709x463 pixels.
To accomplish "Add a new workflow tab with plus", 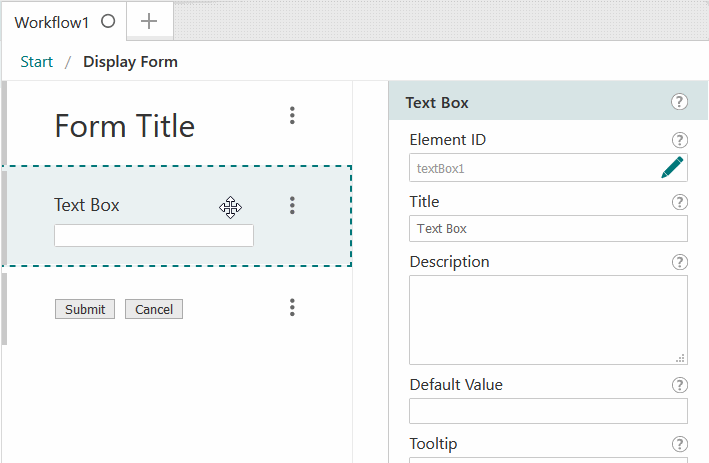I will [149, 21].
